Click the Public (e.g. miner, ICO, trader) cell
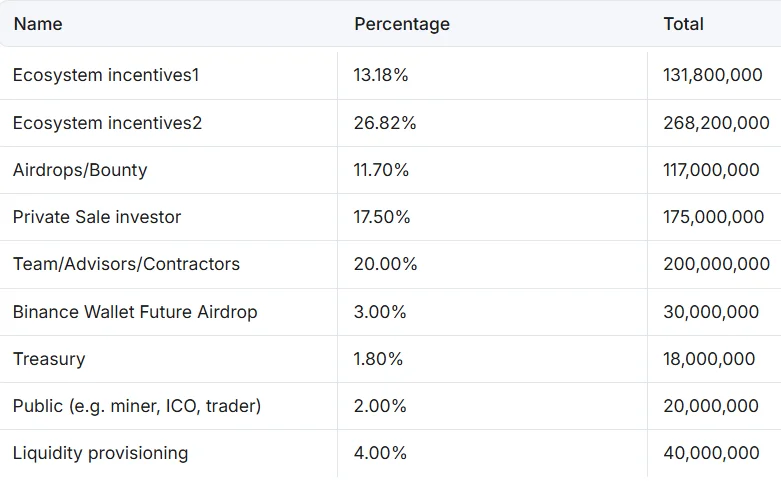 tap(137, 406)
